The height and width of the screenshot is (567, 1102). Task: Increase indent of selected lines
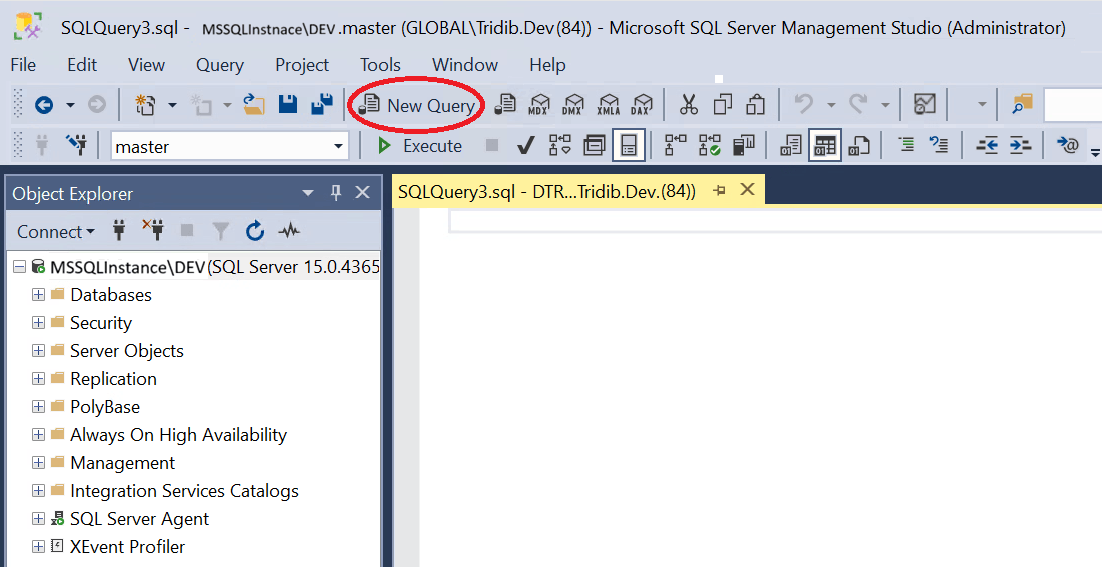click(1020, 145)
